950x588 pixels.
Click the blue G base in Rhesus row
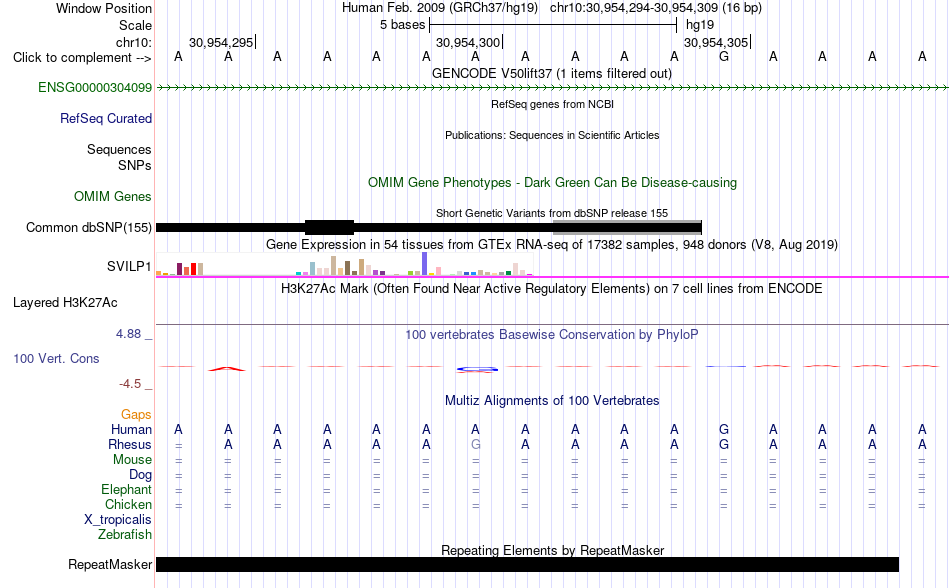coord(723,445)
